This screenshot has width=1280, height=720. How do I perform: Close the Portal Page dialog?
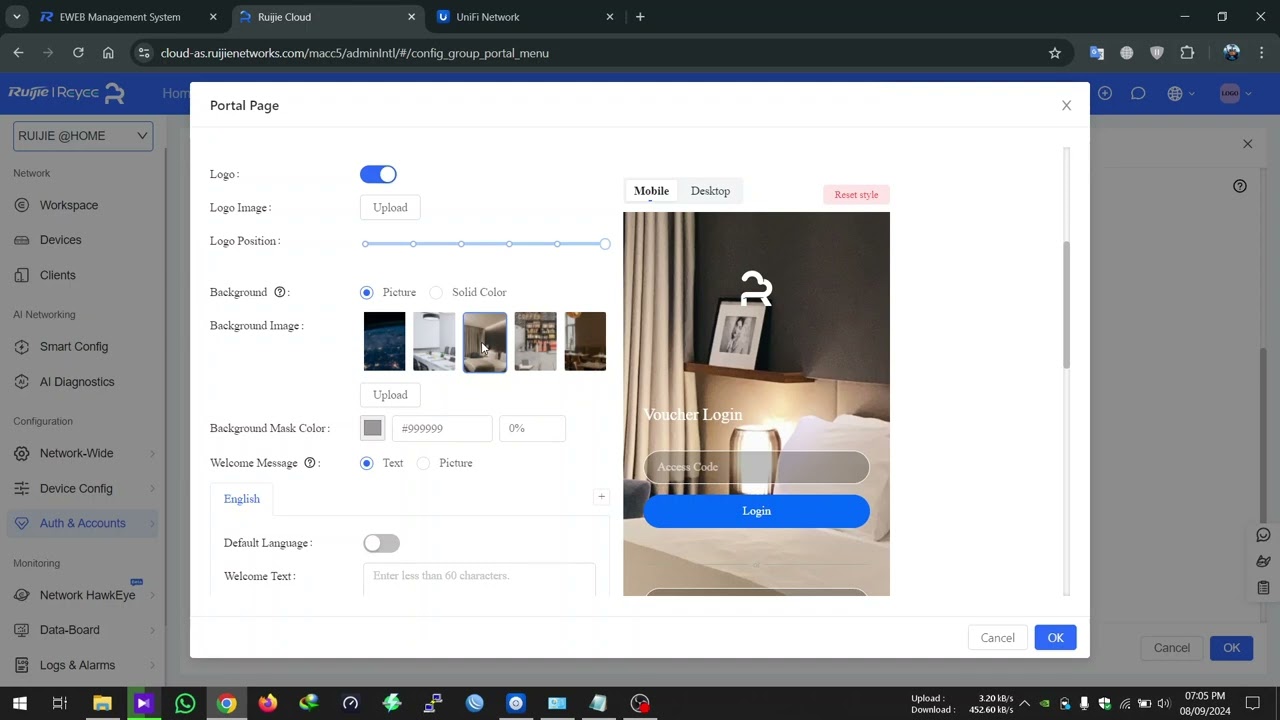coord(1066,105)
